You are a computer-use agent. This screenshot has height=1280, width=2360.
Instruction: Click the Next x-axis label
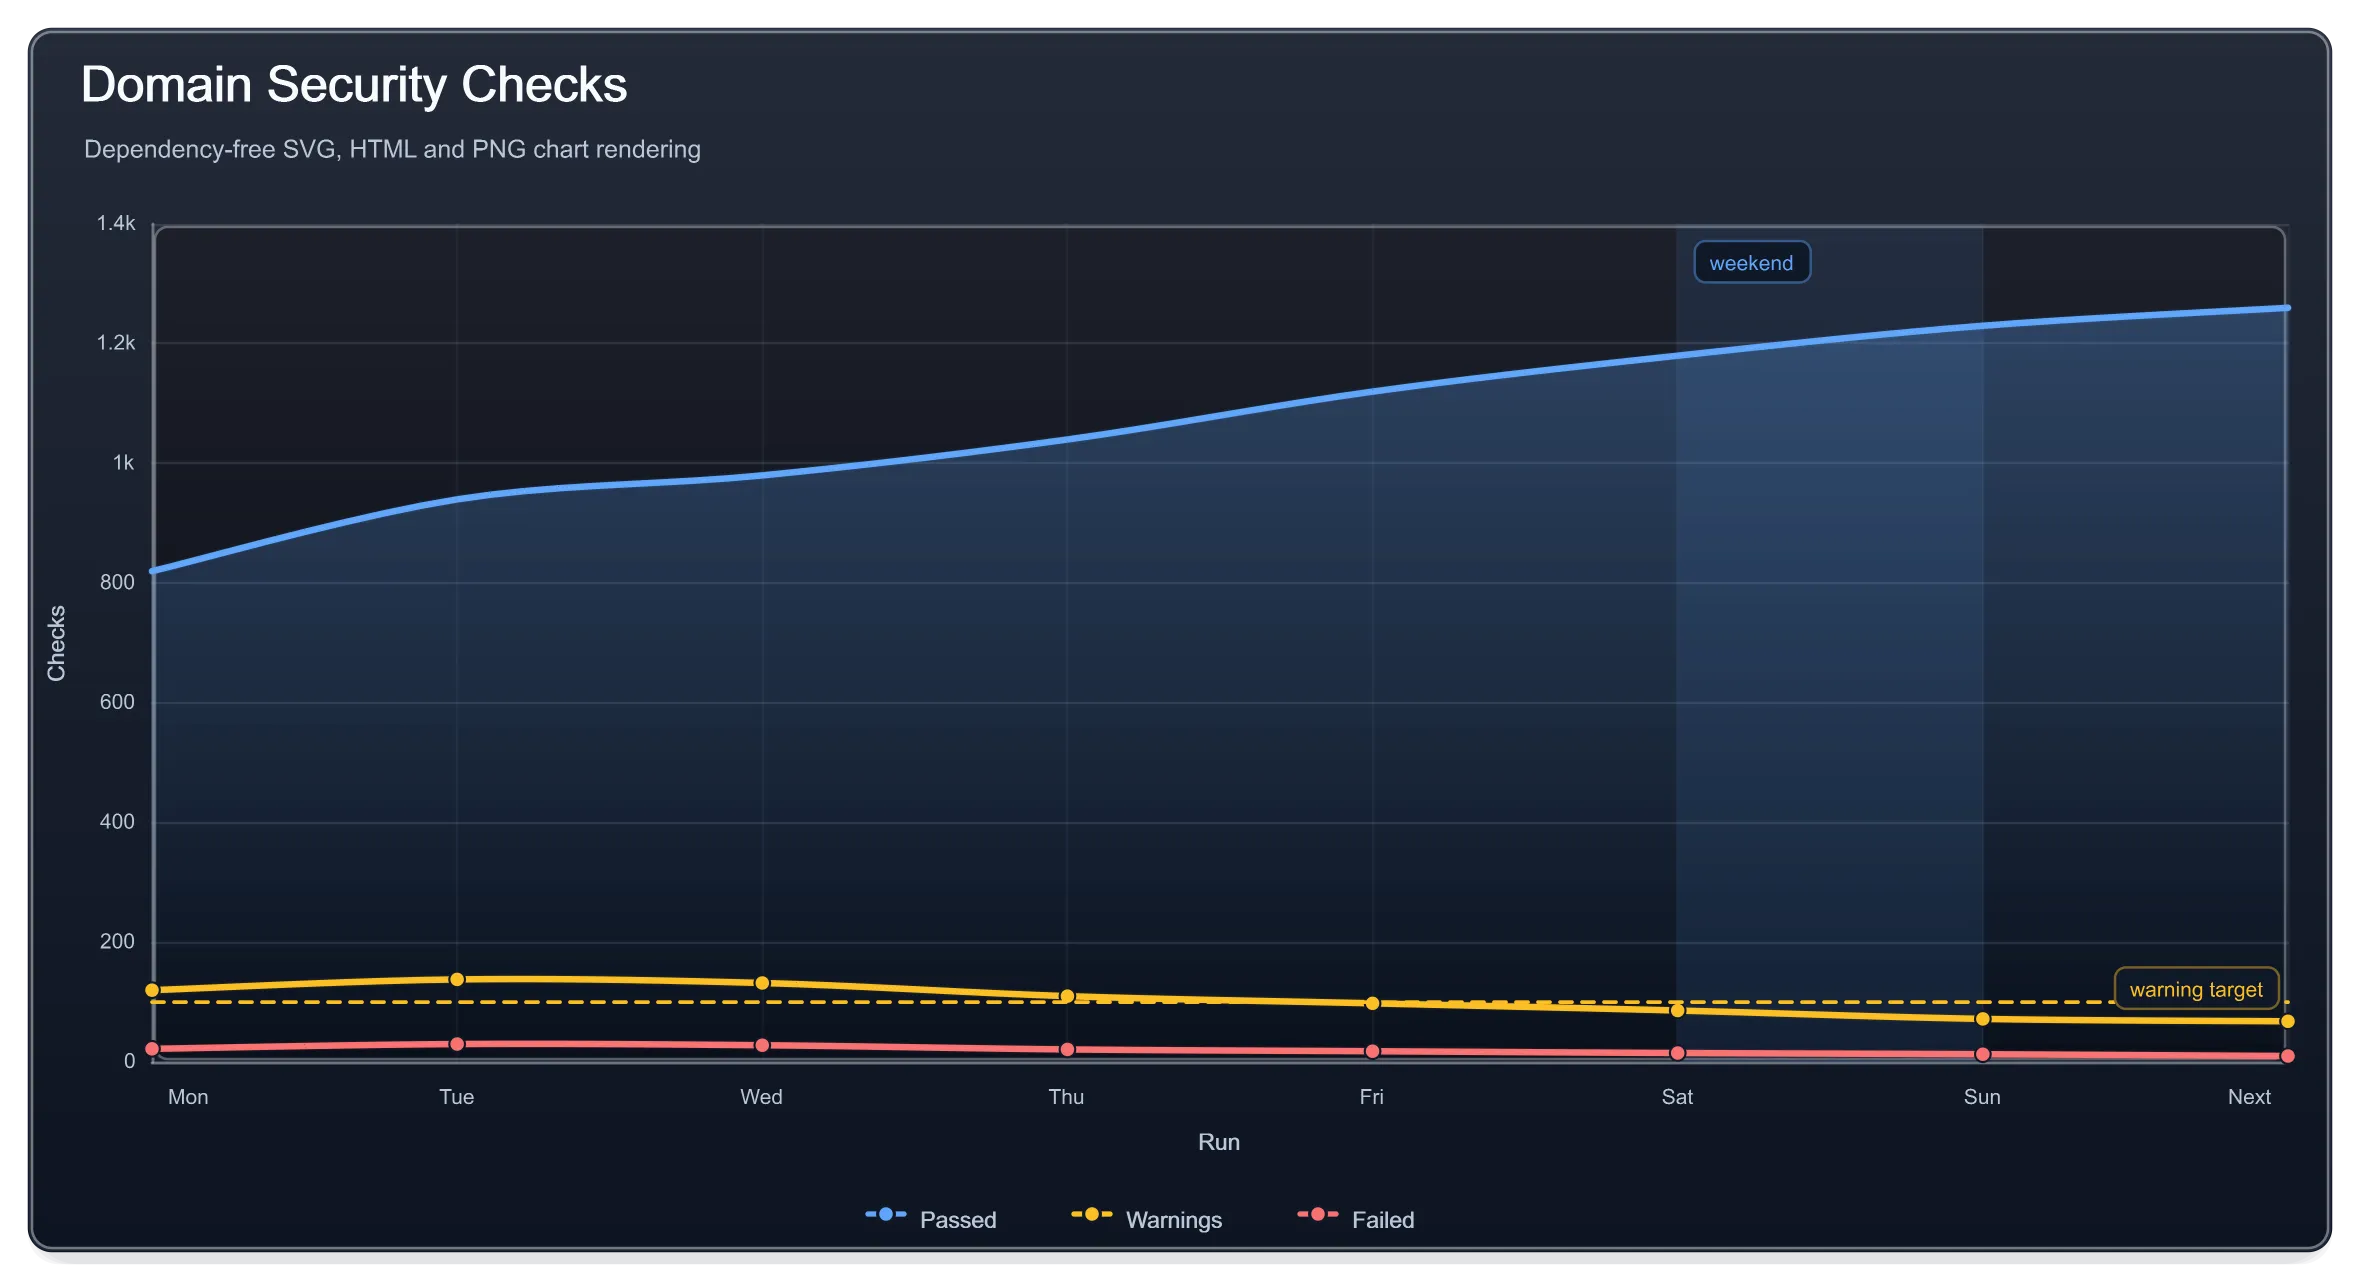point(2249,1096)
